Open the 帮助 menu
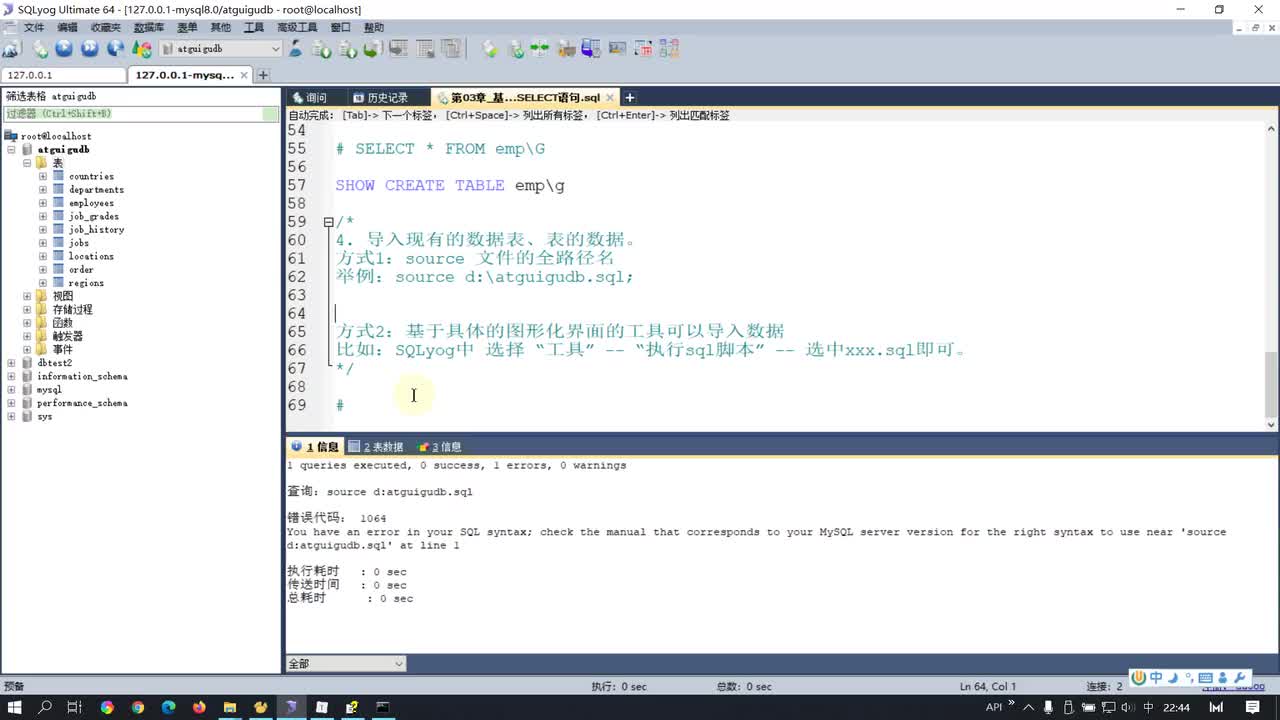 pos(374,27)
